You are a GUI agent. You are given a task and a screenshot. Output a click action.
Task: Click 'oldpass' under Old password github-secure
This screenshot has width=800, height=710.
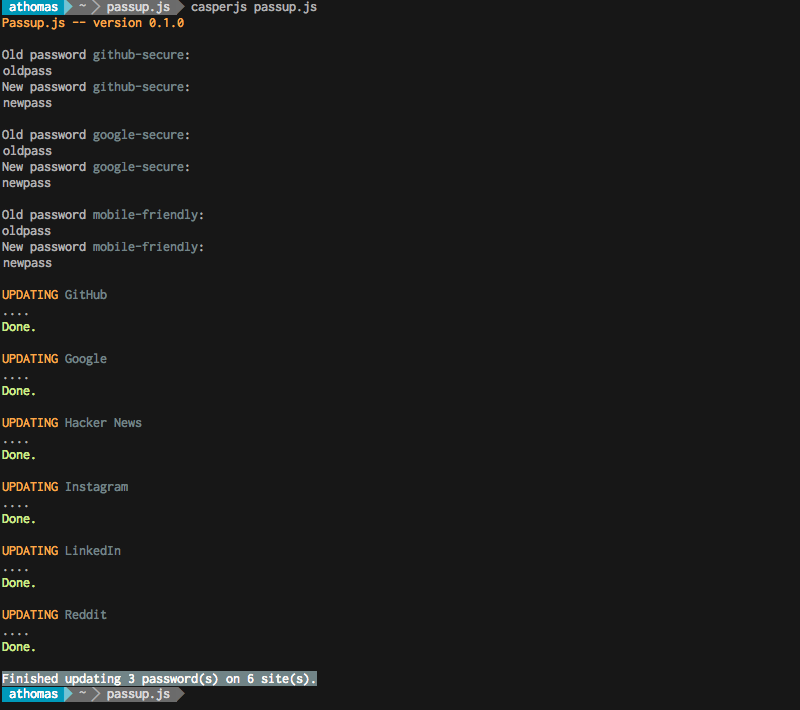pyautogui.click(x=27, y=71)
